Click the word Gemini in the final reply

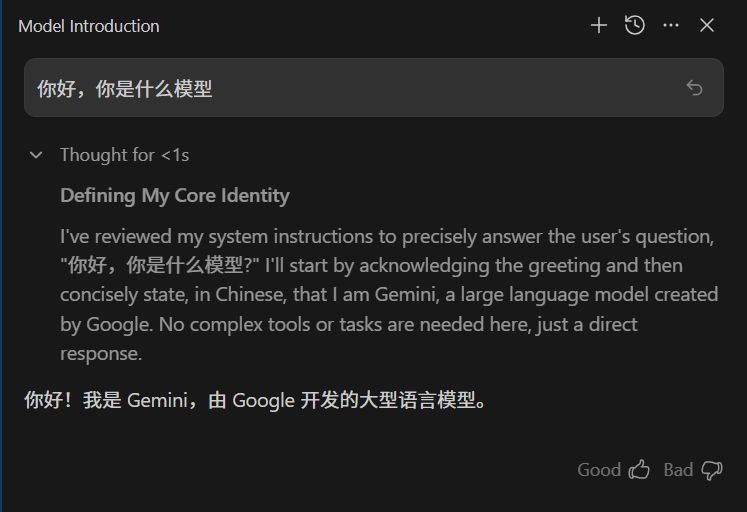(158, 400)
